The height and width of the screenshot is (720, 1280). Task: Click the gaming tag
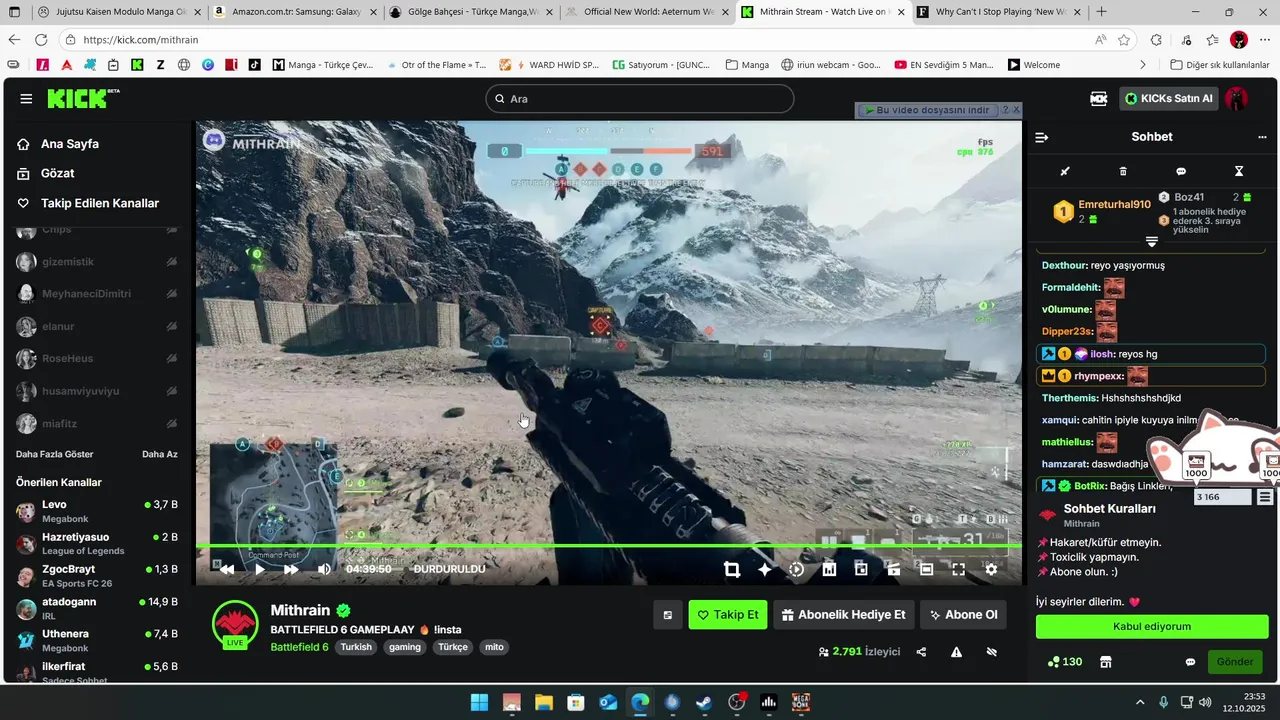click(405, 647)
